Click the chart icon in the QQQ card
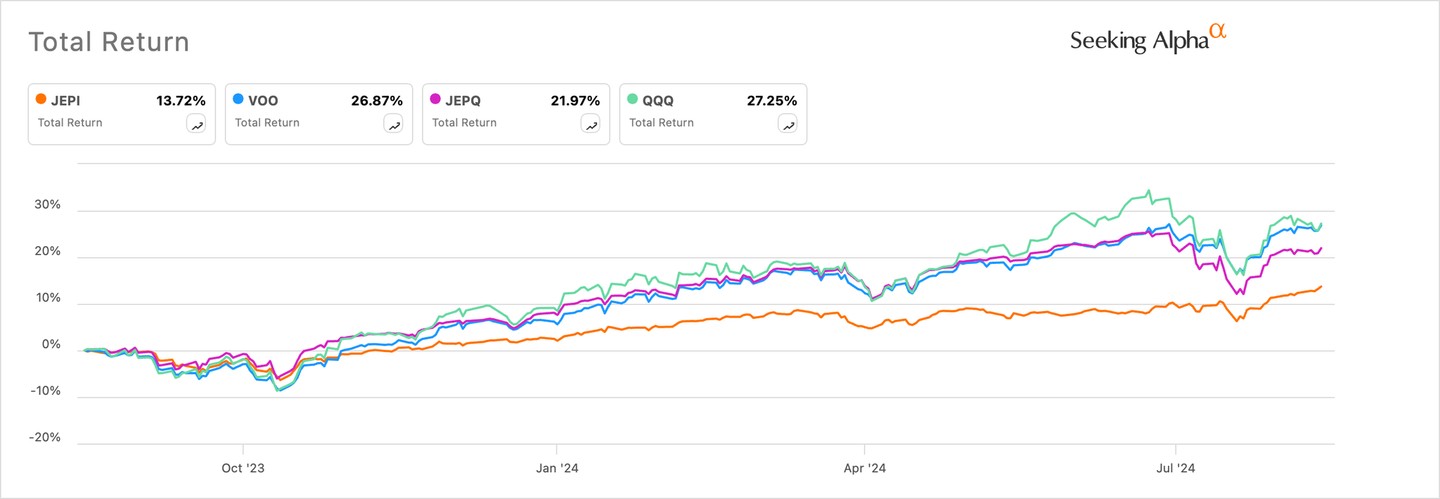 pos(789,125)
